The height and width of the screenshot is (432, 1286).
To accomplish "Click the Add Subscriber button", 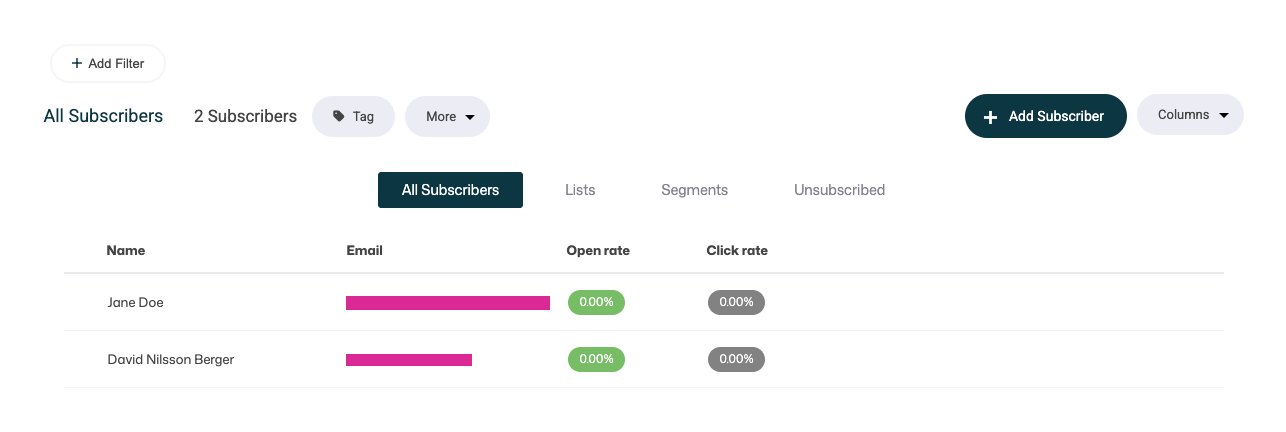I will [x=1045, y=116].
